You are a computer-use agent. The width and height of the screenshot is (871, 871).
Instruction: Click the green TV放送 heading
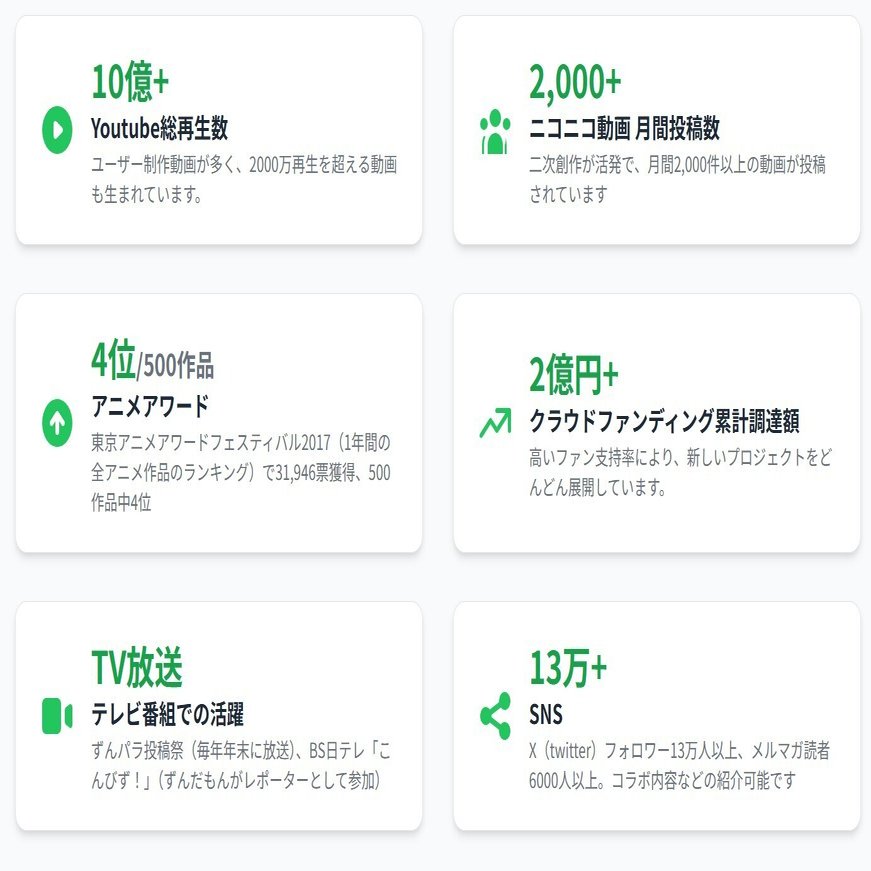(x=137, y=668)
